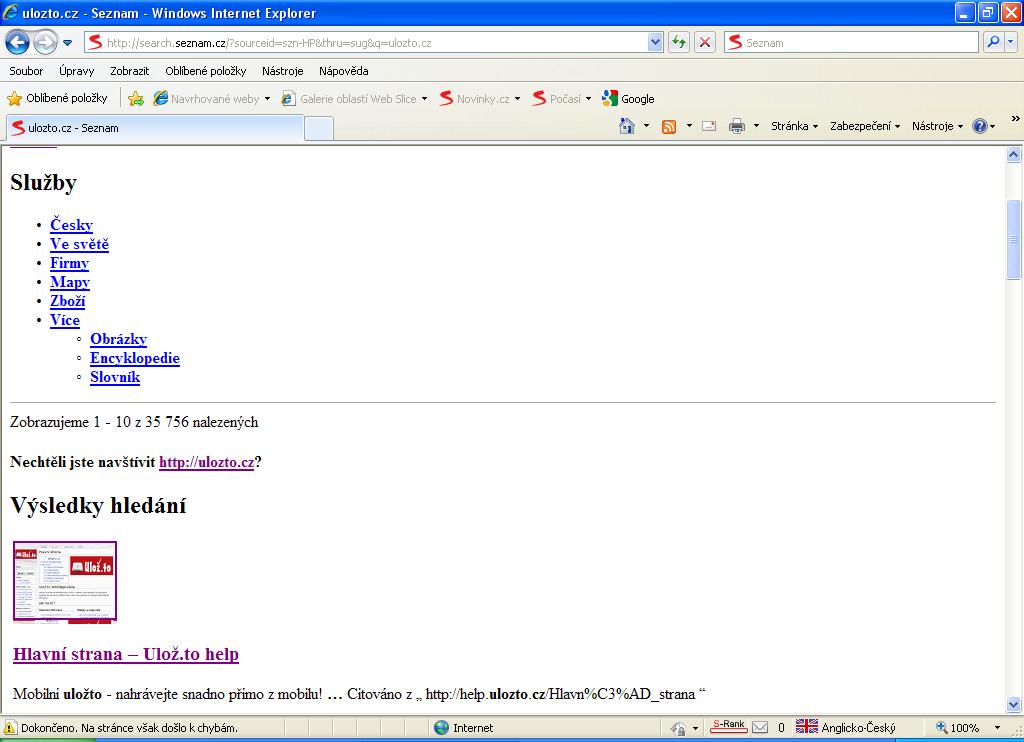
Task: Open the Nástroje menu in menu bar
Action: pyautogui.click(x=283, y=71)
